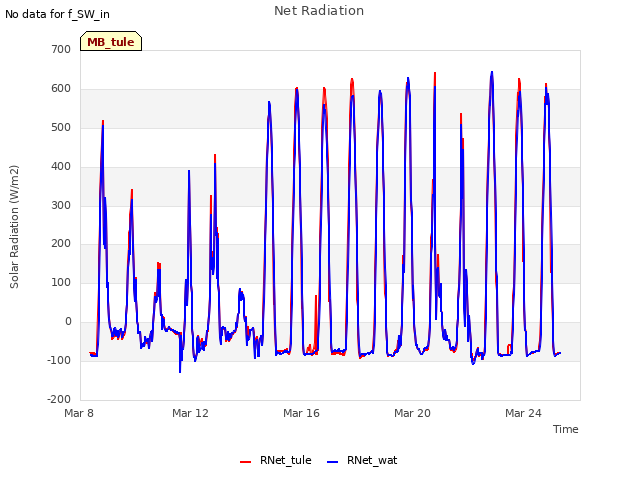Click the Mar 24 x-axis tick label

click(523, 413)
